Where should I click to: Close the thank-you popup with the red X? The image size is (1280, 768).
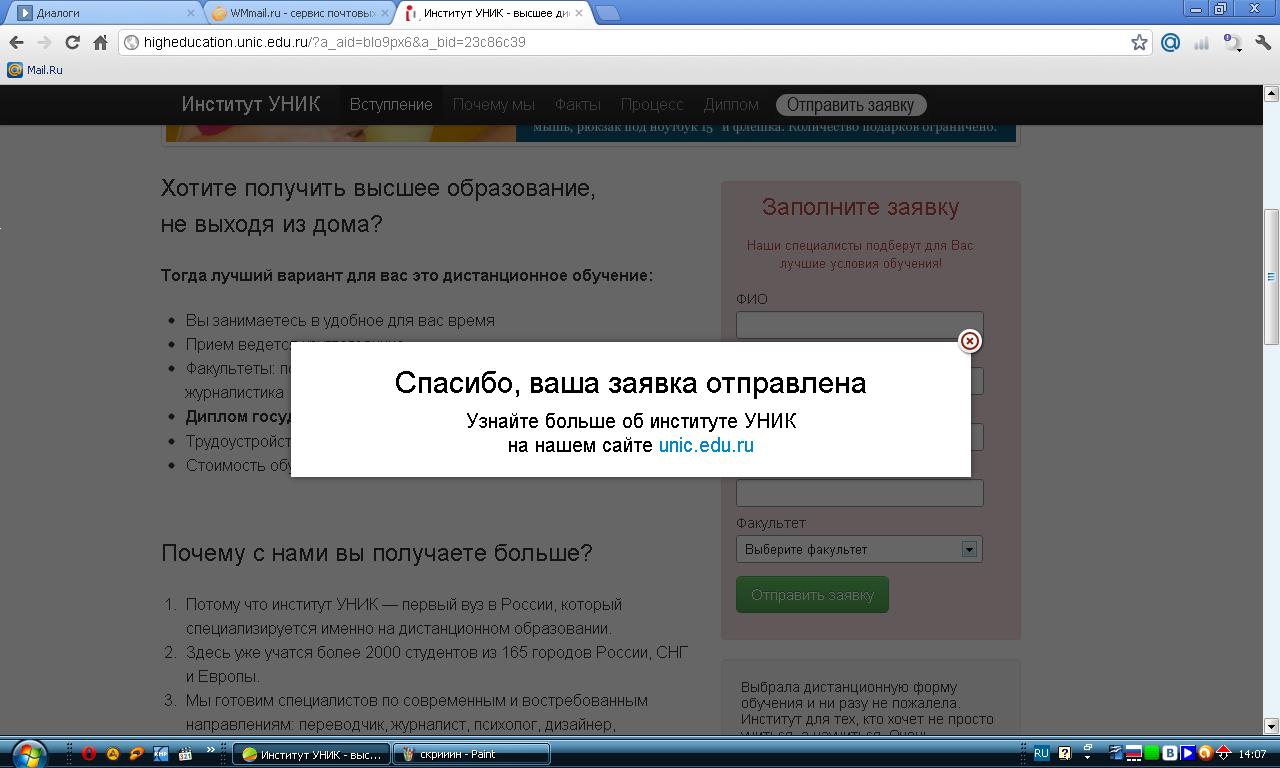(969, 341)
